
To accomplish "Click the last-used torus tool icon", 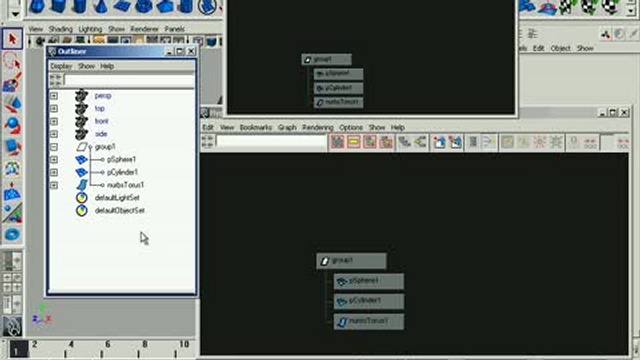I will click(12, 234).
